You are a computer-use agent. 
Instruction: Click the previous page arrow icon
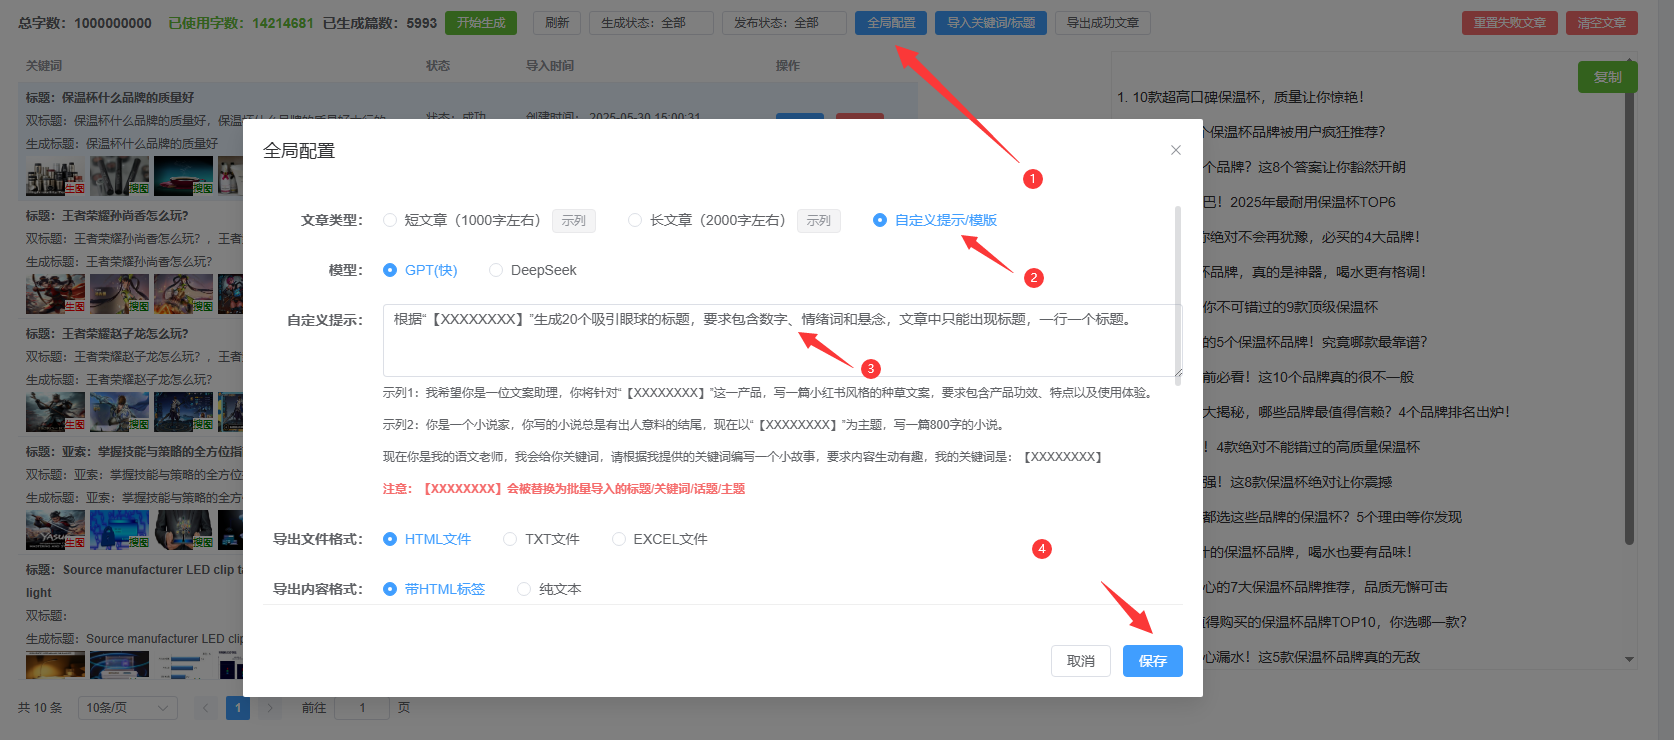click(x=206, y=708)
